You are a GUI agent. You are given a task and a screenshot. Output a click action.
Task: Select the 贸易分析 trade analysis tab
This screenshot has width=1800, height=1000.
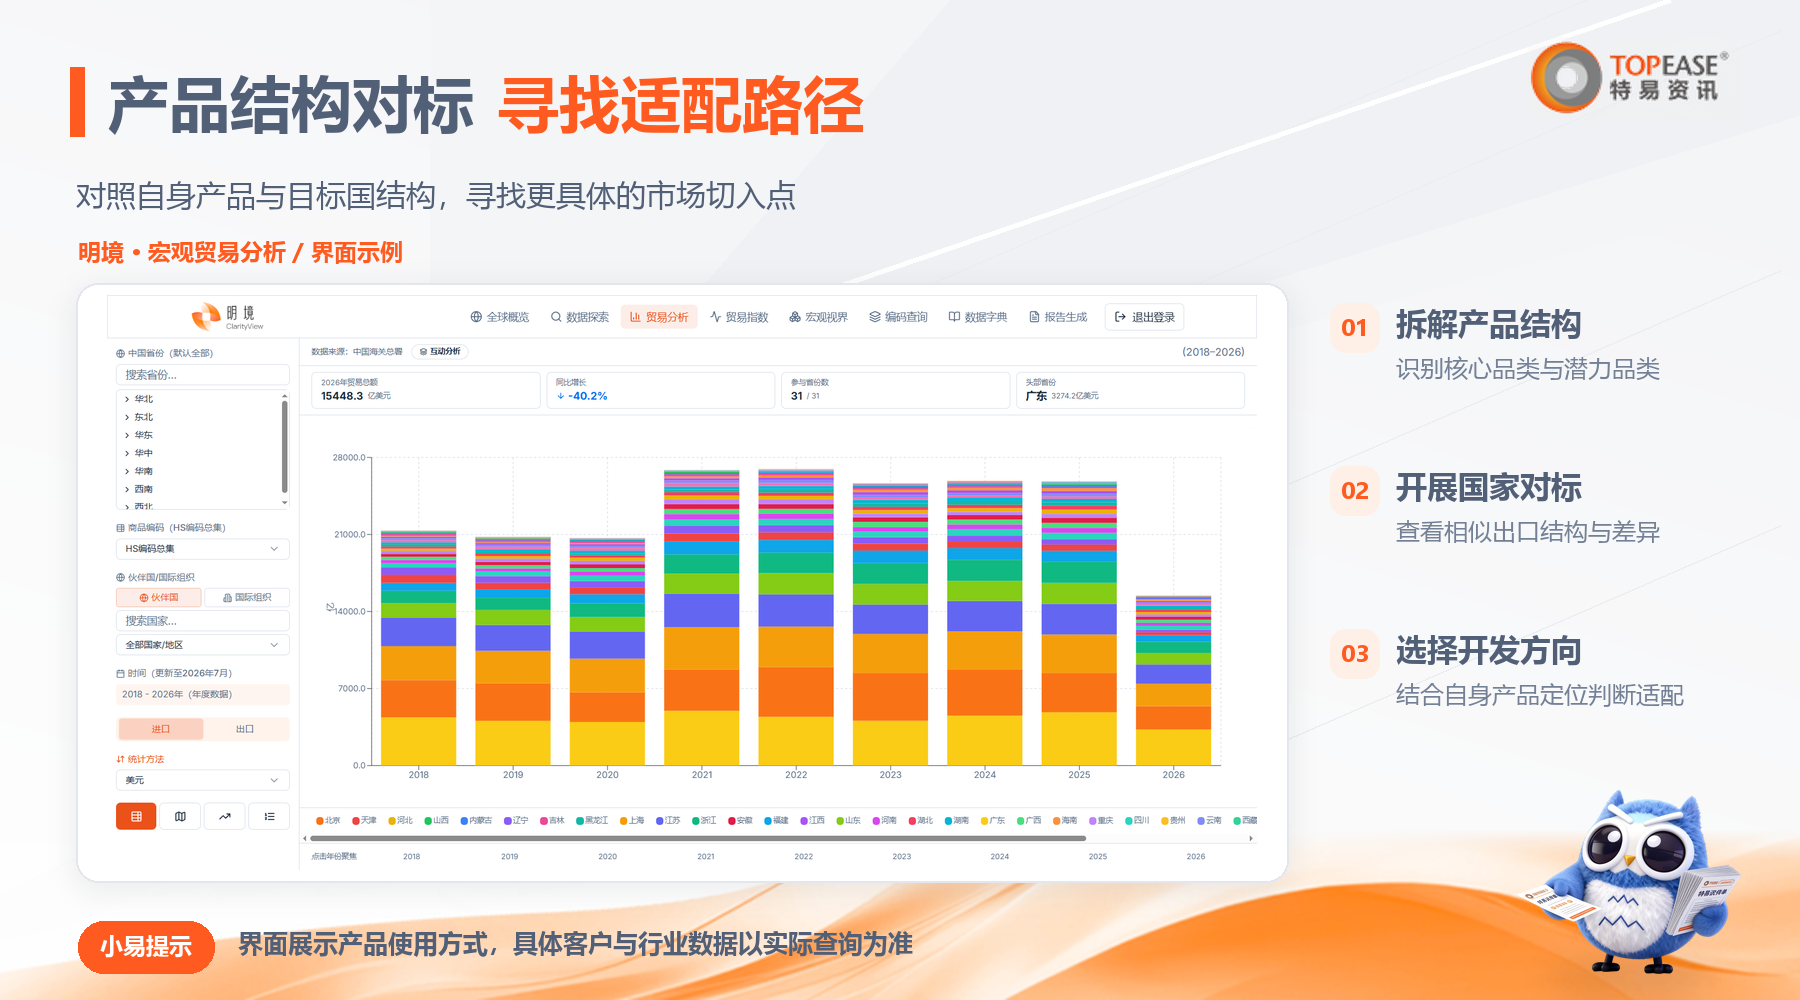coord(659,317)
